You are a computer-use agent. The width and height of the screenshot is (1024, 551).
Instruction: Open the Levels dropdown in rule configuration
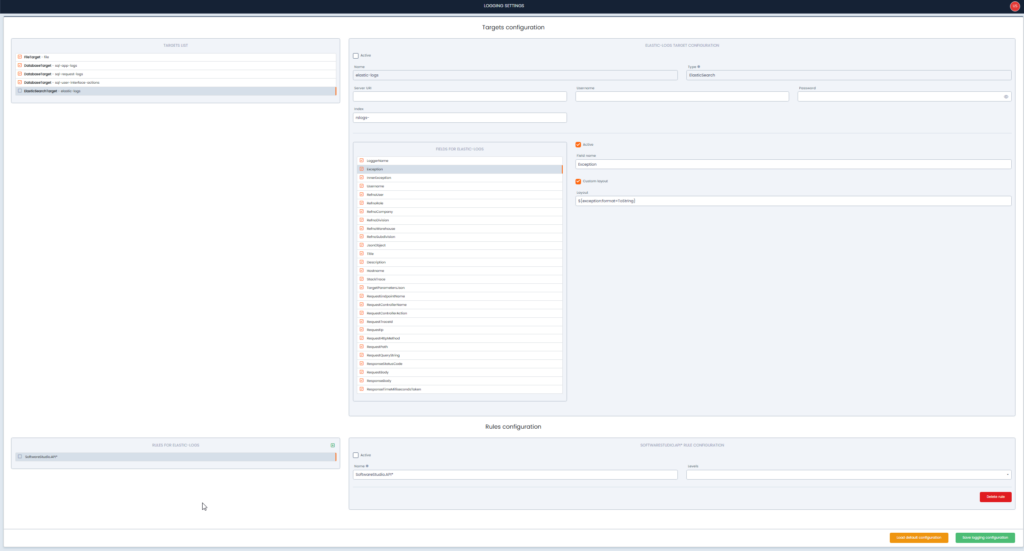coord(848,475)
